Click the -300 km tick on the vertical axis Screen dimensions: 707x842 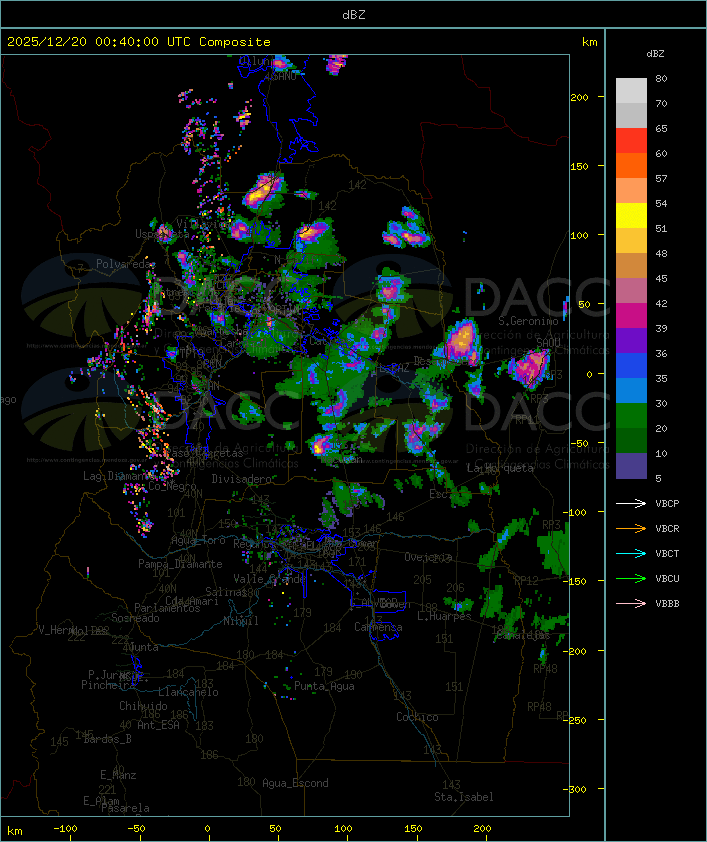click(x=574, y=789)
